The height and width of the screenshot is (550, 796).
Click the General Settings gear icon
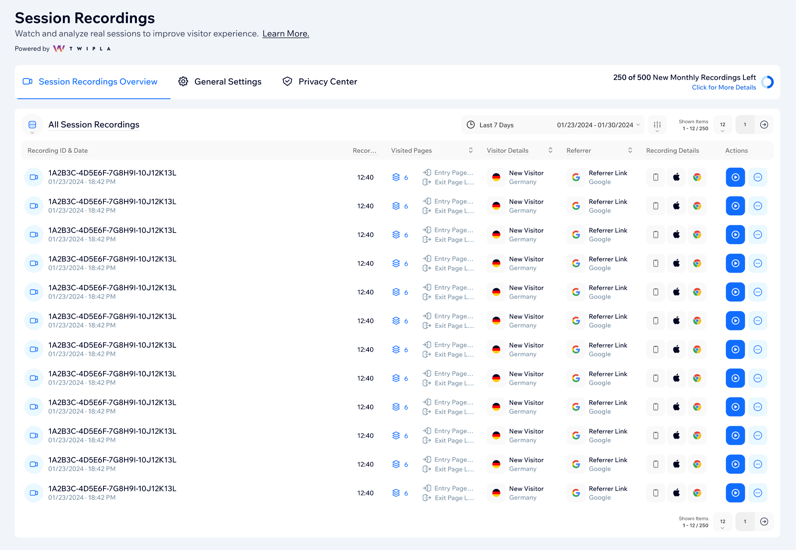tap(183, 81)
